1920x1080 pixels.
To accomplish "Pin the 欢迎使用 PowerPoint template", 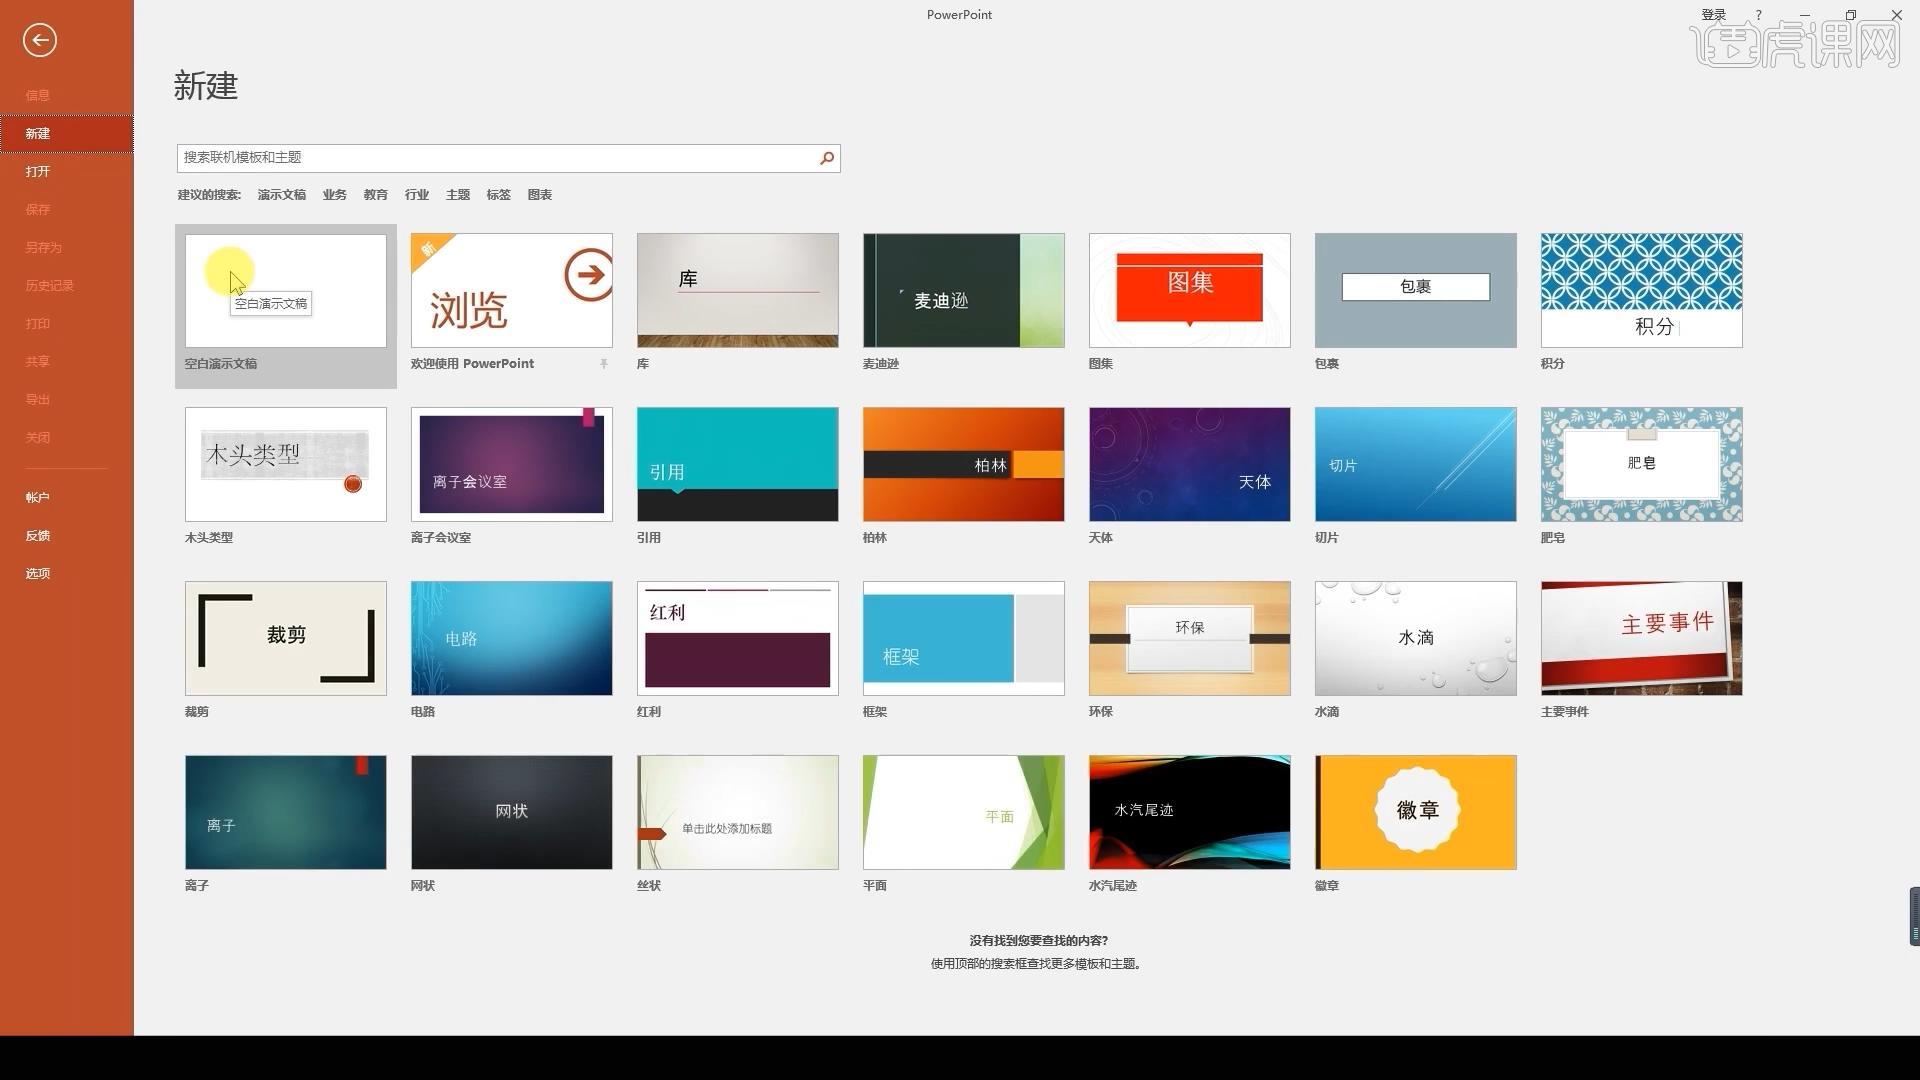I will pos(604,364).
